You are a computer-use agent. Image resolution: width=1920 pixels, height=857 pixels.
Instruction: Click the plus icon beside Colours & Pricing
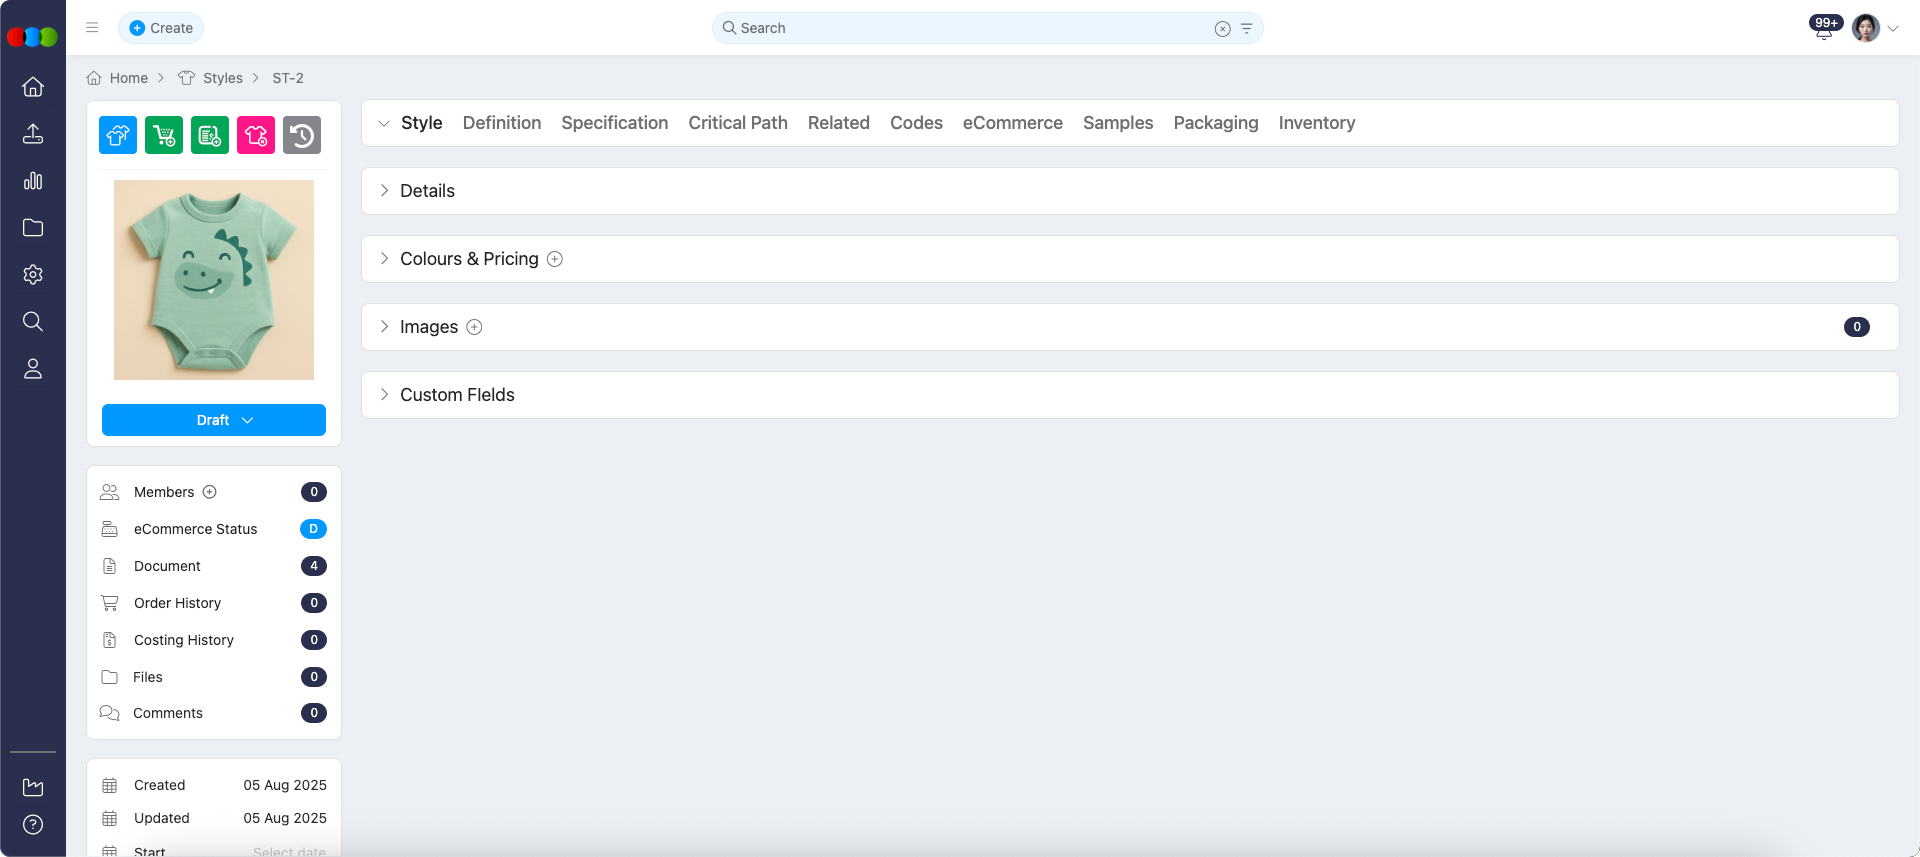click(555, 259)
